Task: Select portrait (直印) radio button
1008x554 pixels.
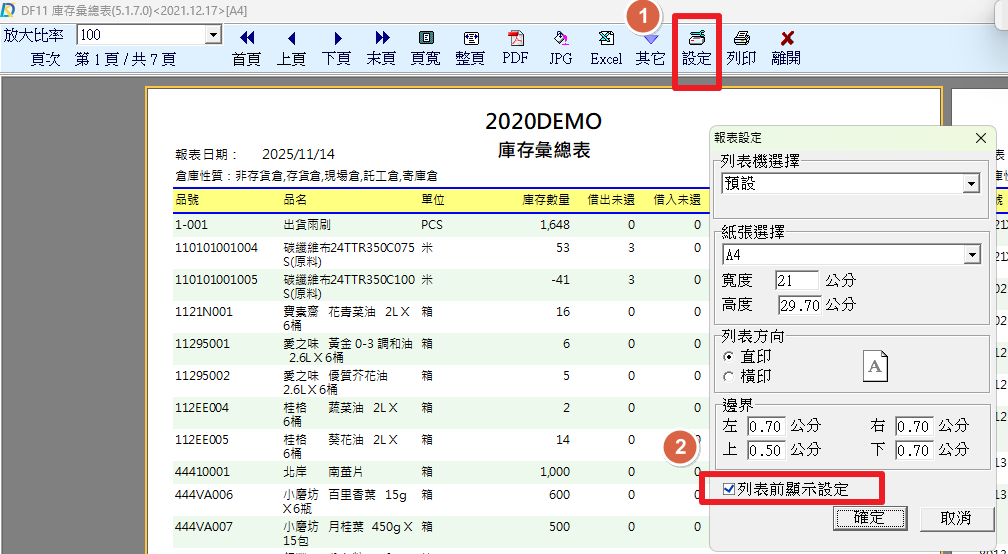Action: click(x=728, y=357)
